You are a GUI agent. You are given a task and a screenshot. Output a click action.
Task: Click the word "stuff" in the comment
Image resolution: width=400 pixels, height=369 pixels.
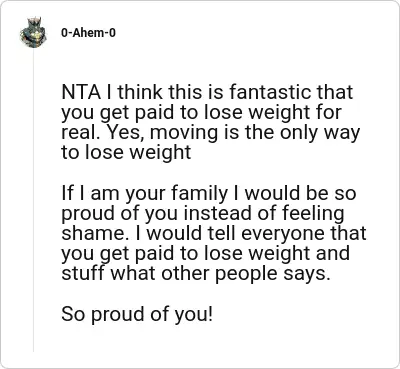coord(84,274)
